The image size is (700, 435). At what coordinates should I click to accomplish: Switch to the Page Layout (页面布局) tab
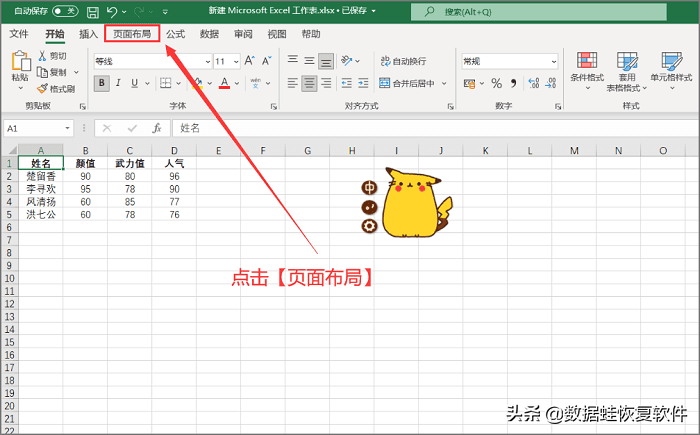pos(132,34)
